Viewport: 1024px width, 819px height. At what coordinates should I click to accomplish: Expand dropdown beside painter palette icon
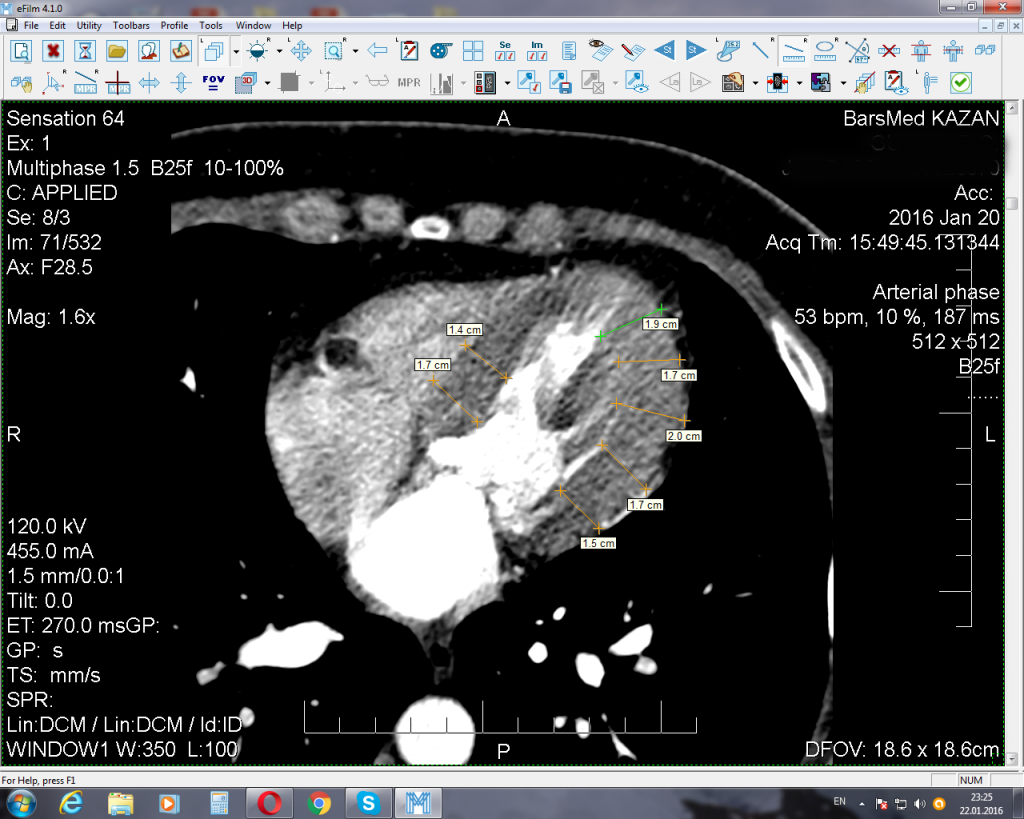[755, 83]
